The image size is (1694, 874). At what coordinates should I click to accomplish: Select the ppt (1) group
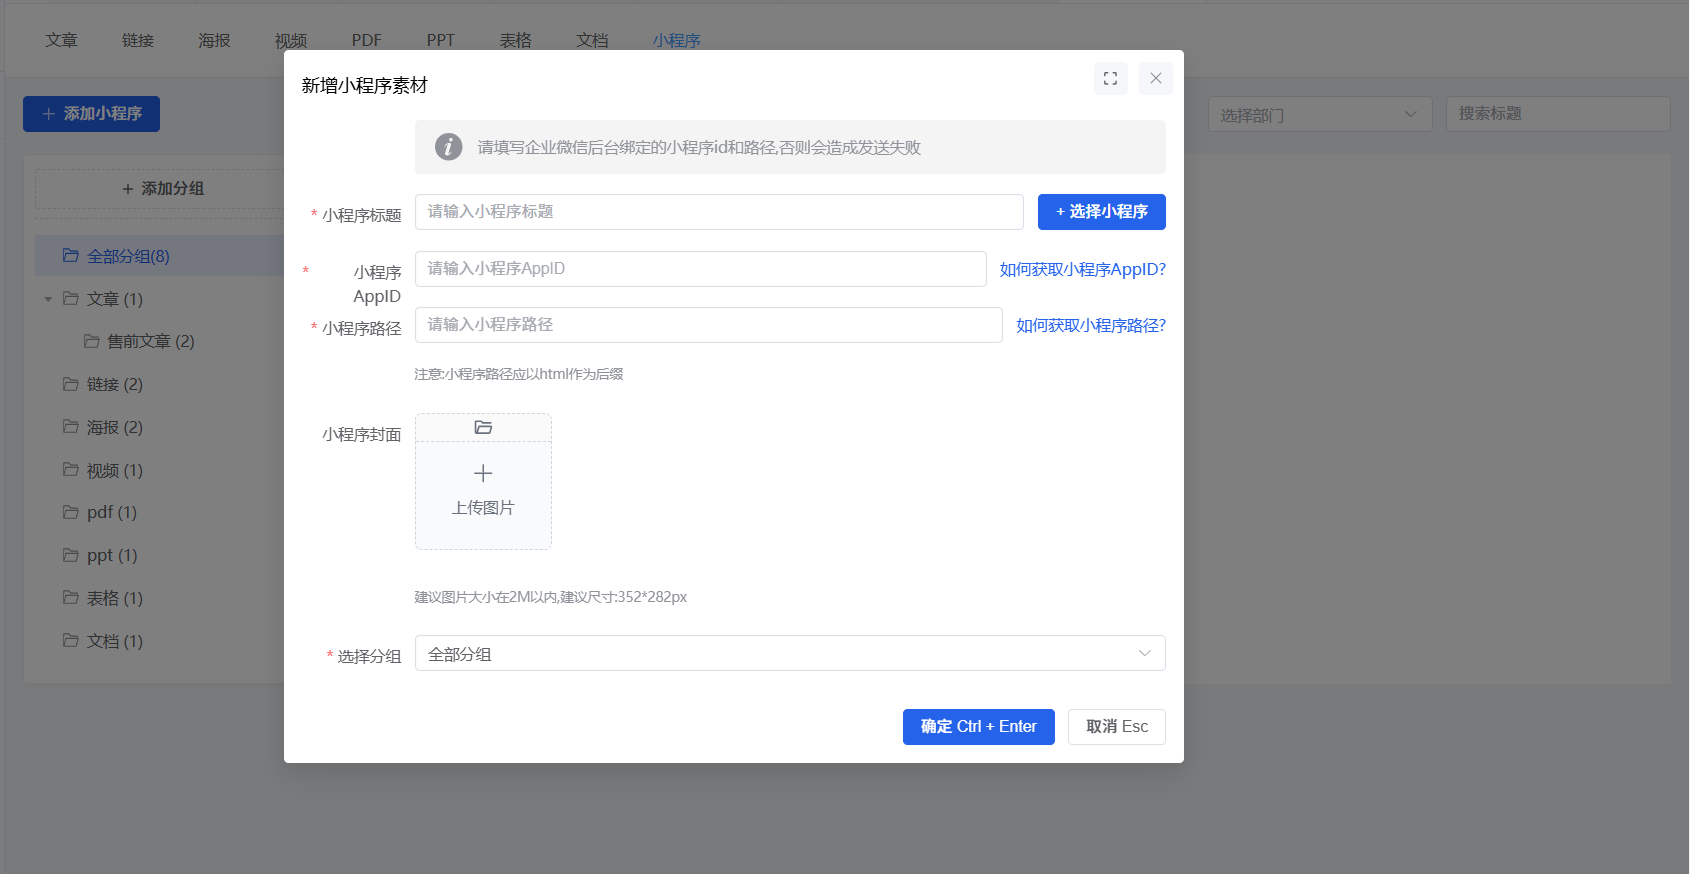pyautogui.click(x=112, y=555)
